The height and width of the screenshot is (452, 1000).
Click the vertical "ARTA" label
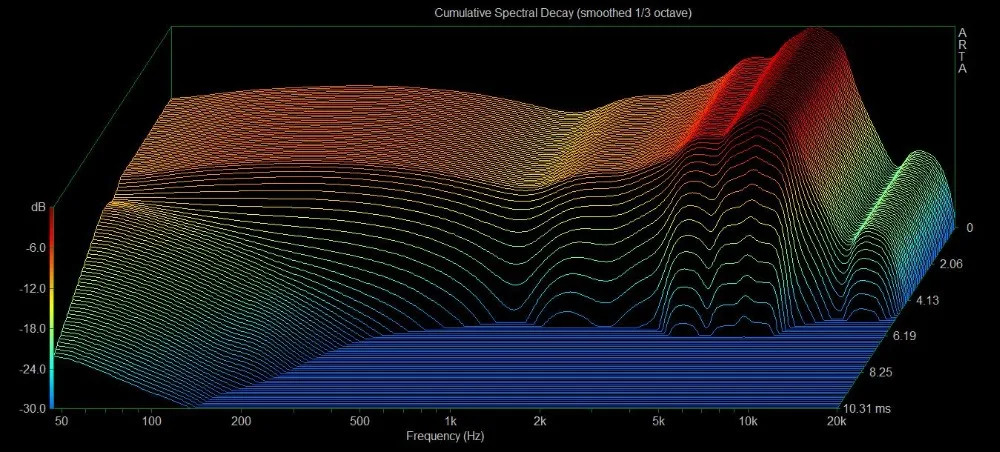[x=962, y=50]
